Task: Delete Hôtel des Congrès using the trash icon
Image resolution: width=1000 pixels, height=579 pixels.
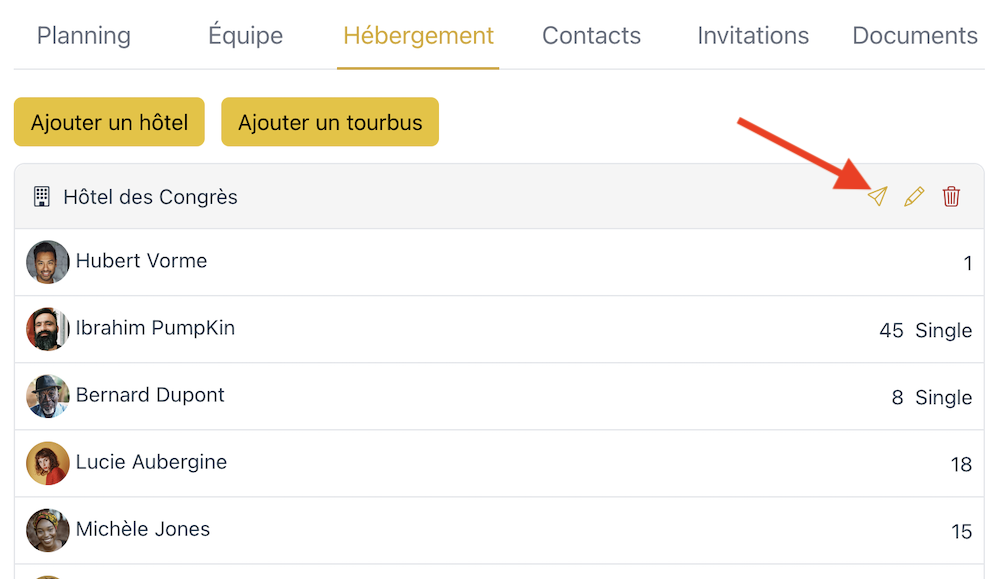Action: pyautogui.click(x=951, y=196)
